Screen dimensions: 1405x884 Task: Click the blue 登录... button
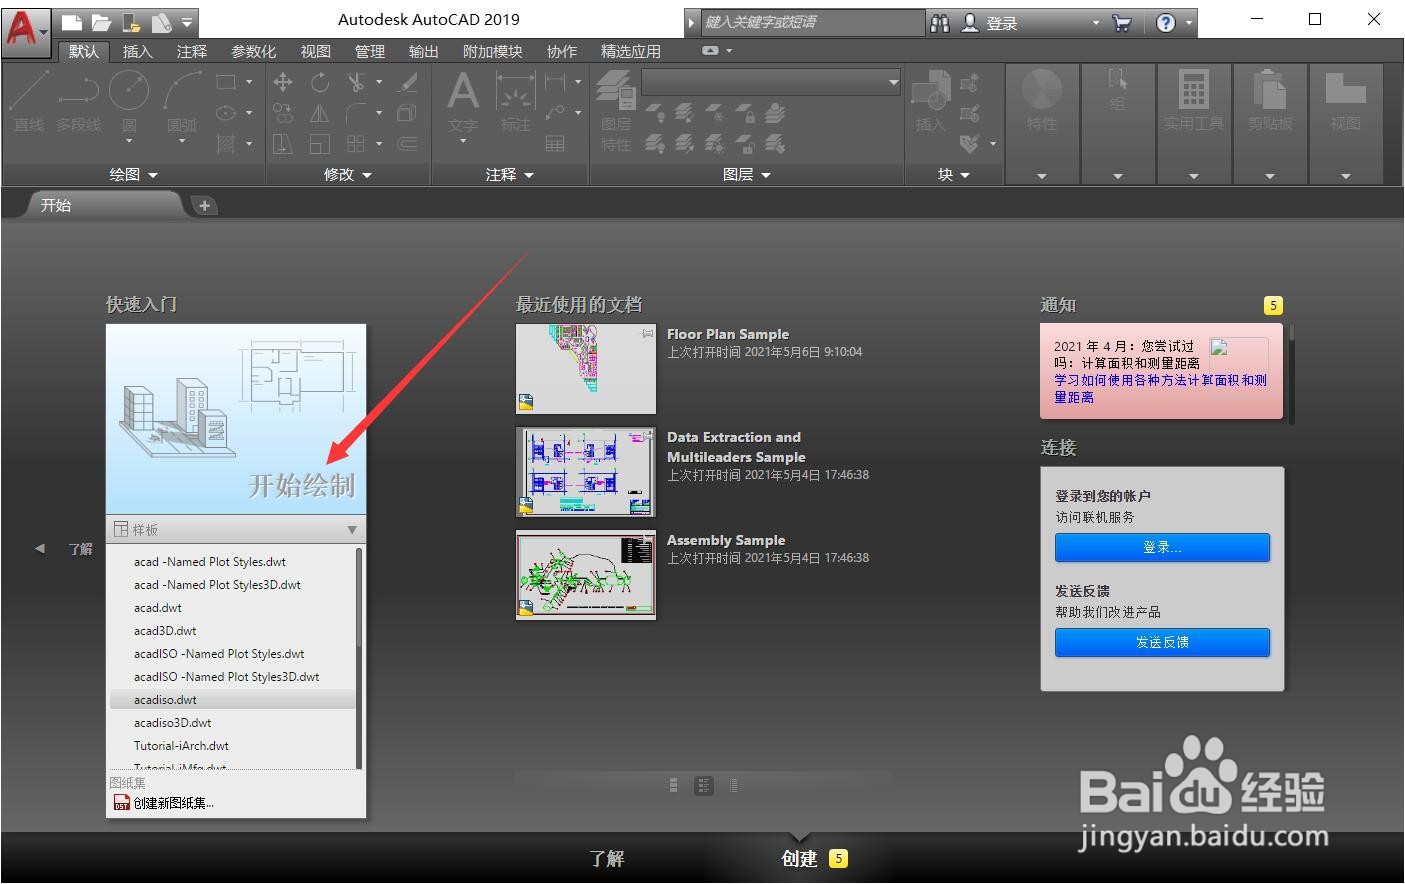tap(1162, 548)
